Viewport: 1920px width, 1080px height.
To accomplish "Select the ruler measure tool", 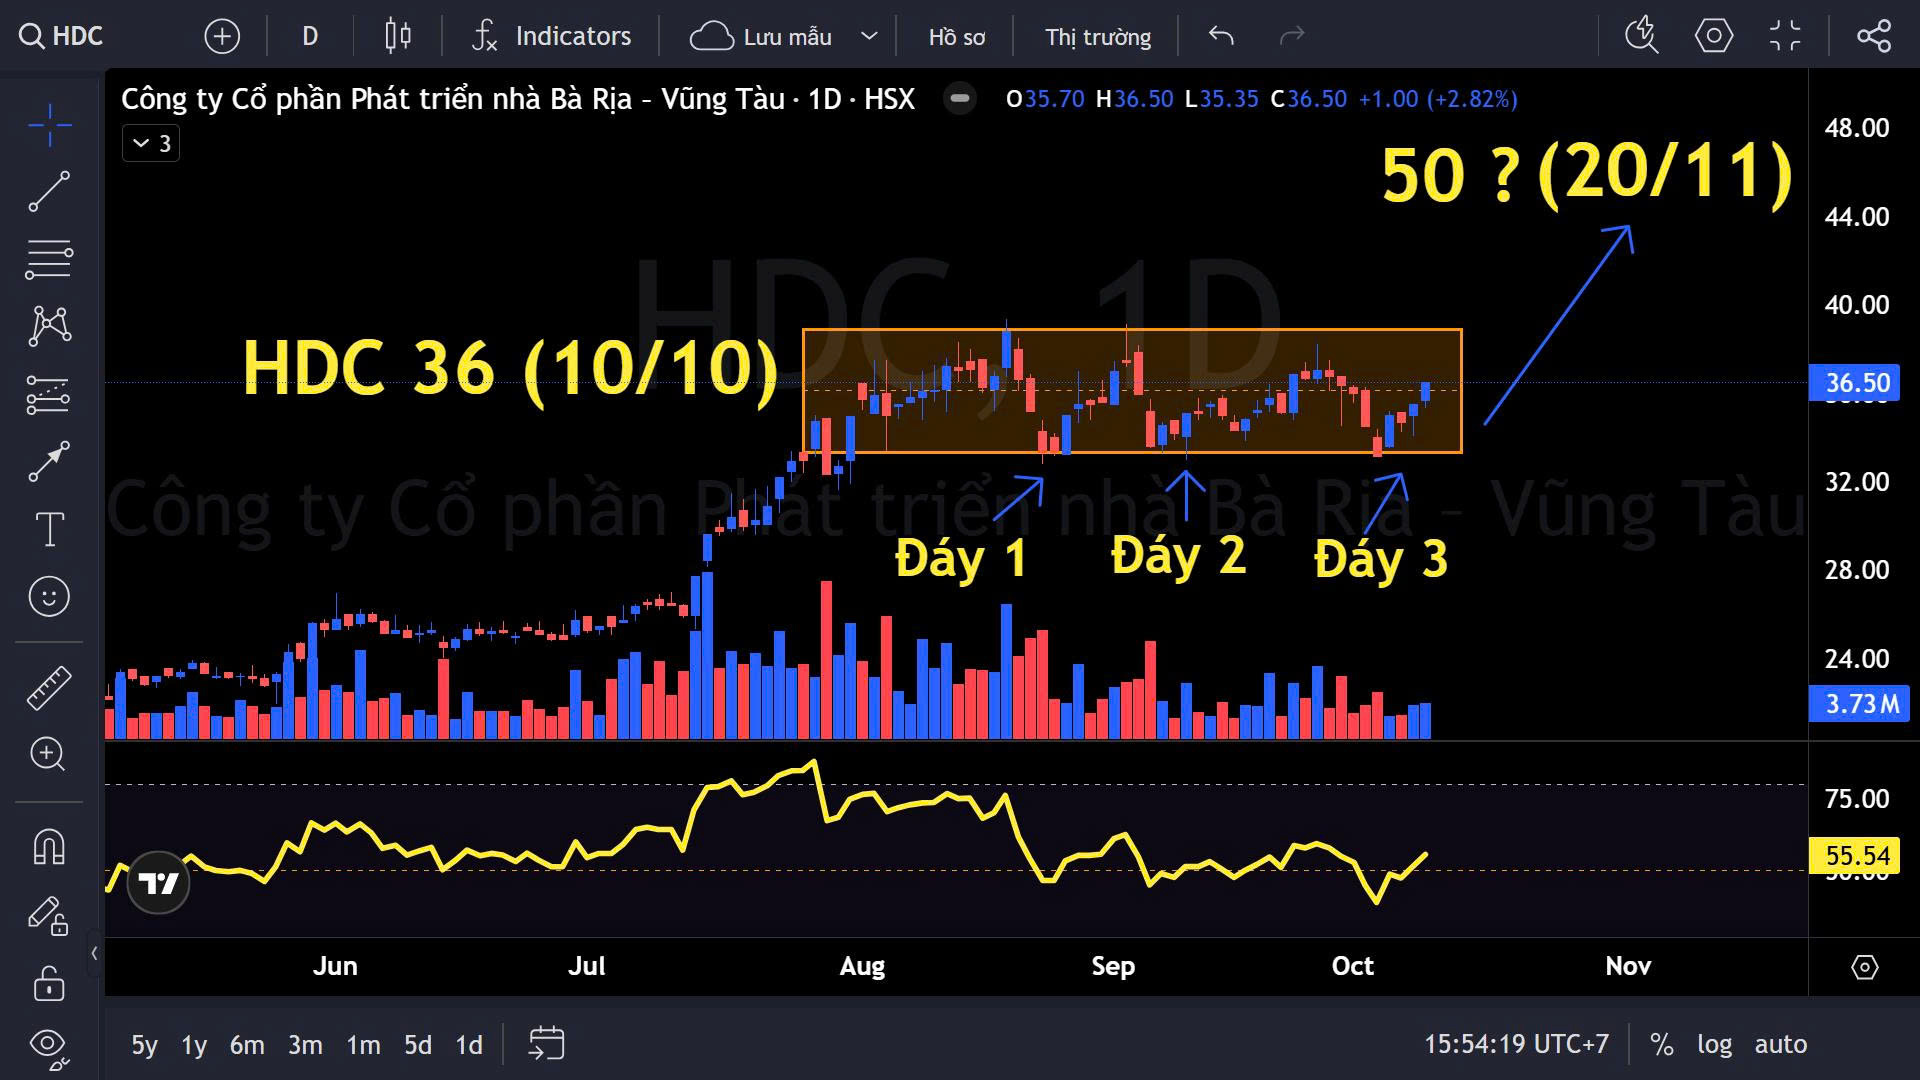I will point(49,688).
